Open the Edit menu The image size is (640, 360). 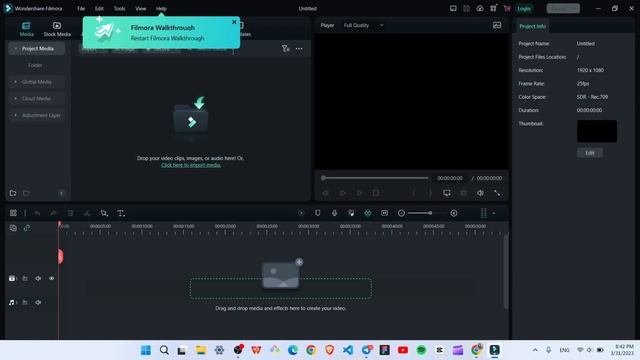pos(99,8)
